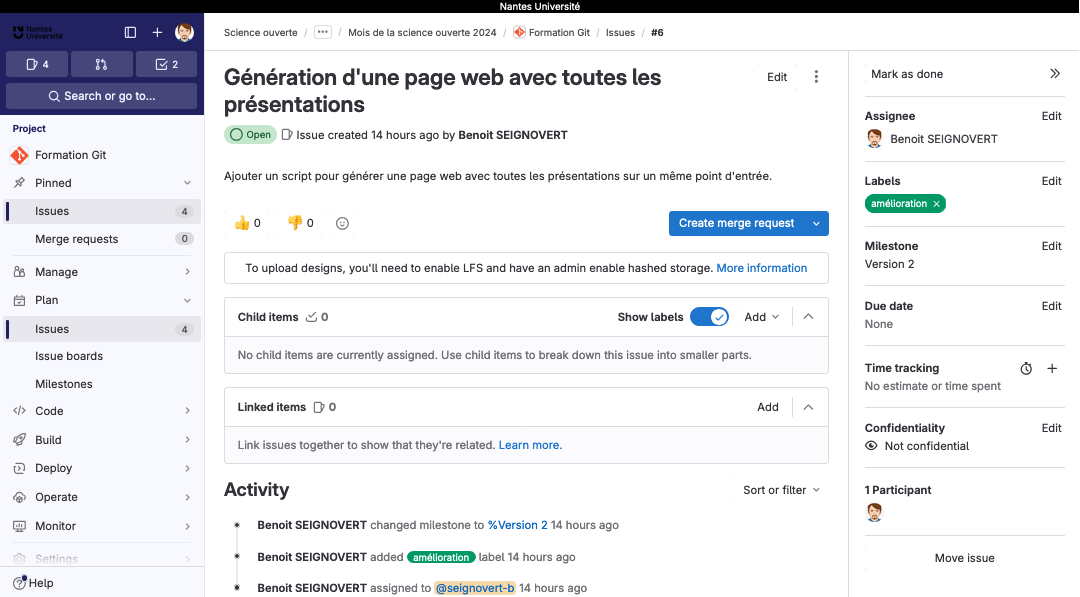Open Issues under Plan section
This screenshot has width=1080, height=597.
point(103,329)
